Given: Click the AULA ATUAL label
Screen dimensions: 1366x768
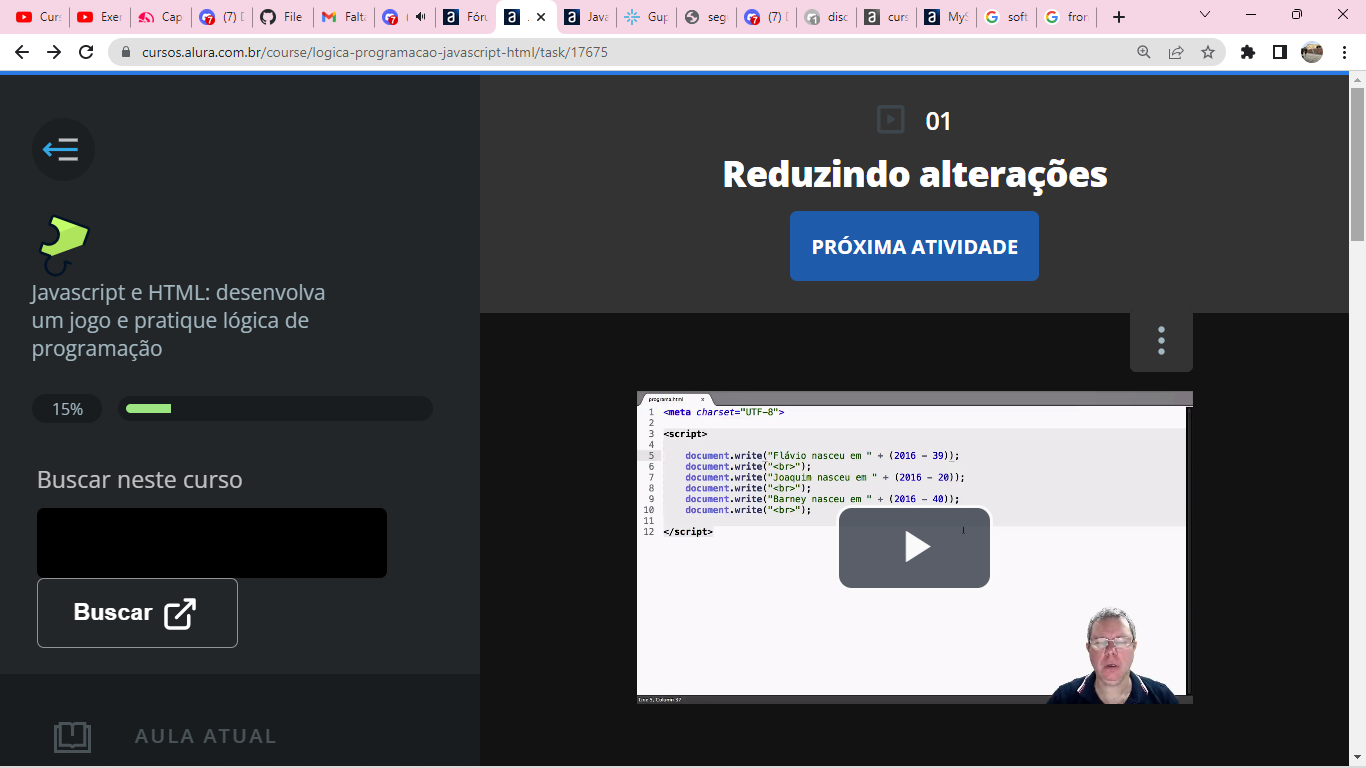Looking at the screenshot, I should point(205,736).
